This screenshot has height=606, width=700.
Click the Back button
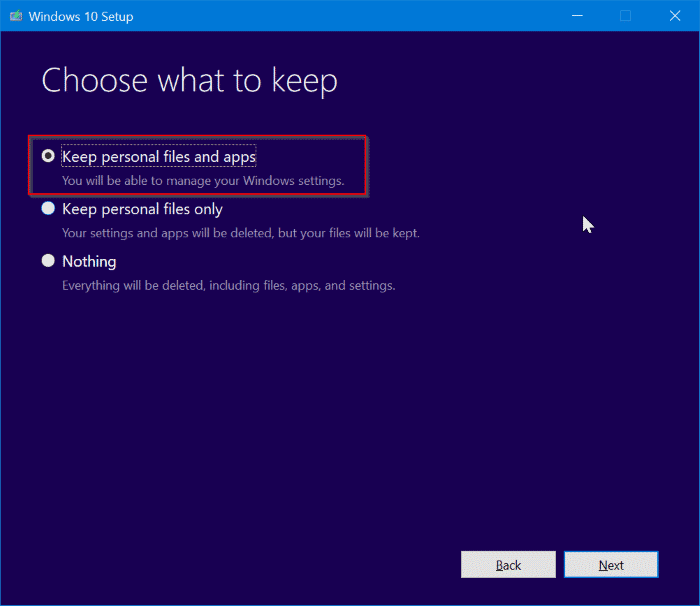pyautogui.click(x=508, y=564)
